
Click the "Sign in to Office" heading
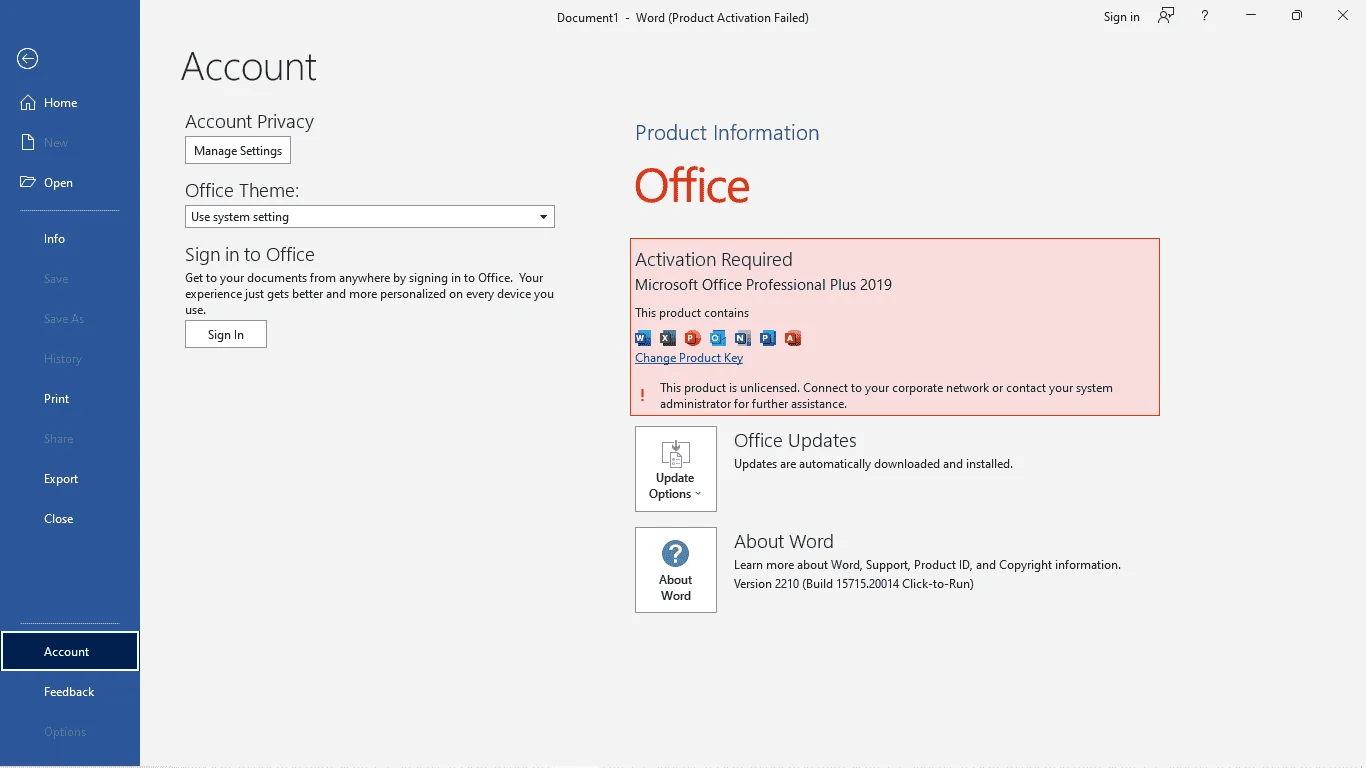click(250, 255)
